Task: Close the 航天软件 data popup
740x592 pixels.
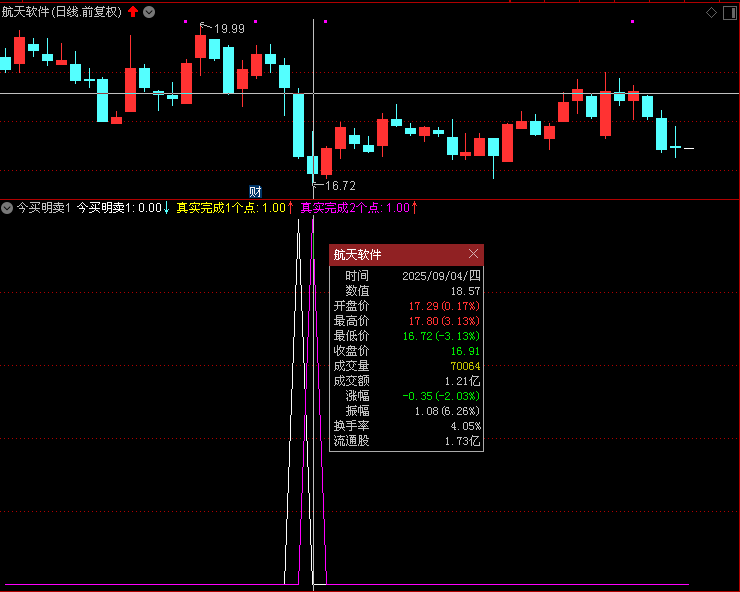Action: (x=473, y=254)
